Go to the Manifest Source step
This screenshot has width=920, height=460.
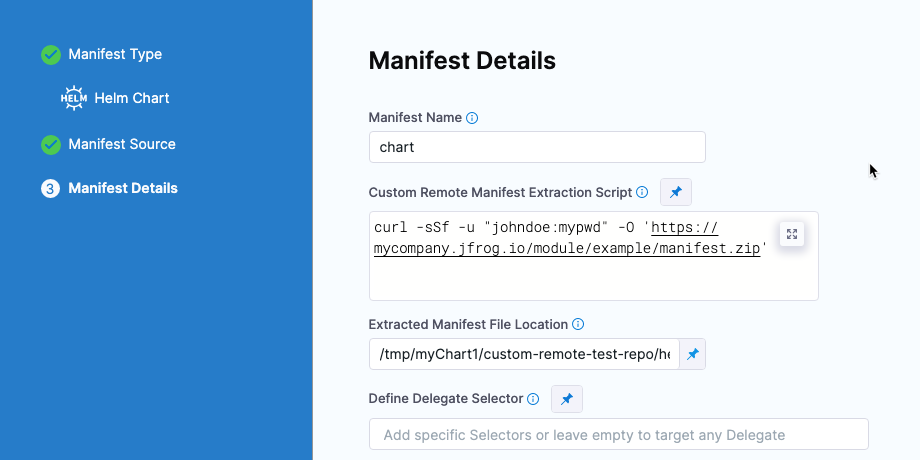tap(122, 145)
